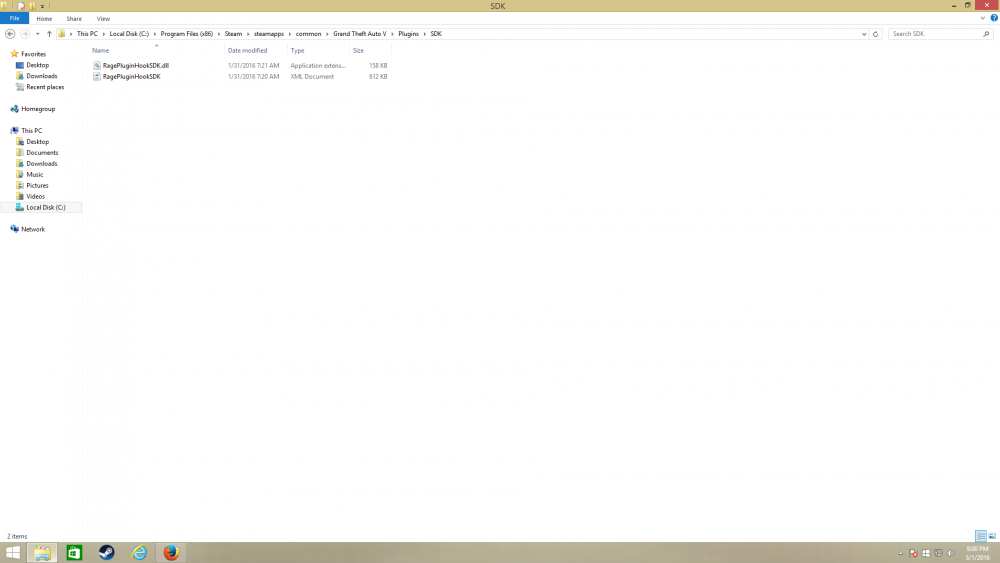Image resolution: width=1000 pixels, height=563 pixels.
Task: Click 'Local Disk (C:)' in the address path
Action: tap(129, 34)
